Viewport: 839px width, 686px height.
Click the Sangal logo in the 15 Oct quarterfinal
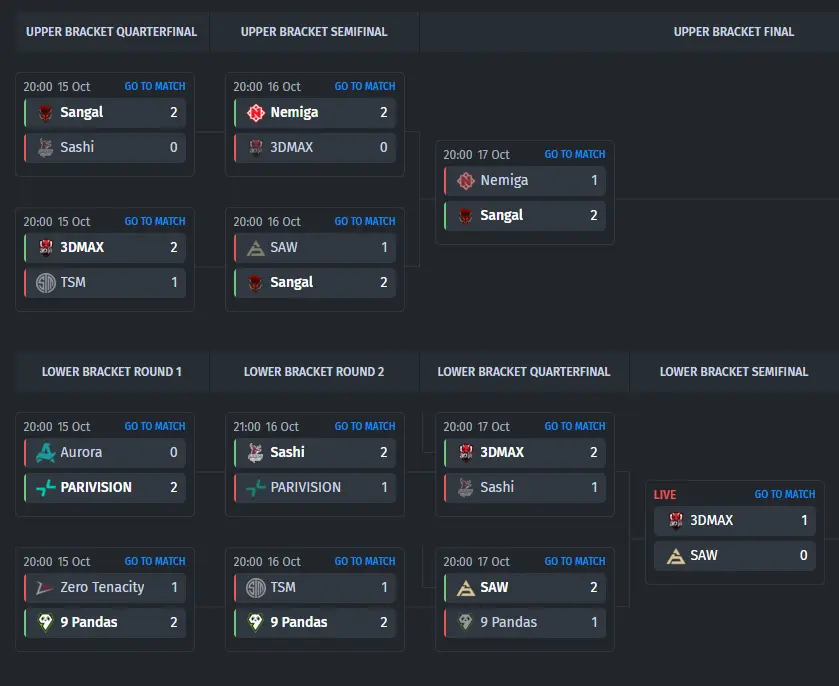click(45, 112)
